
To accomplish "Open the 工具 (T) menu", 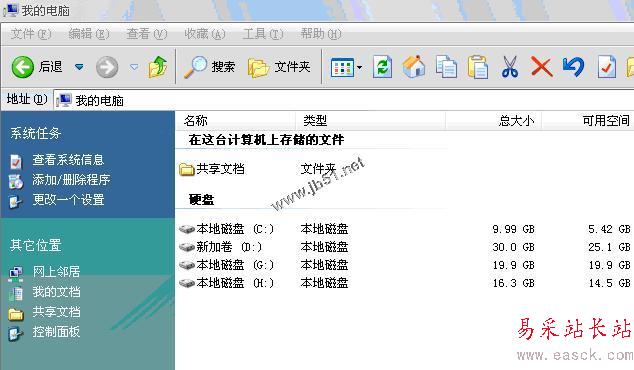I will pyautogui.click(x=263, y=34).
